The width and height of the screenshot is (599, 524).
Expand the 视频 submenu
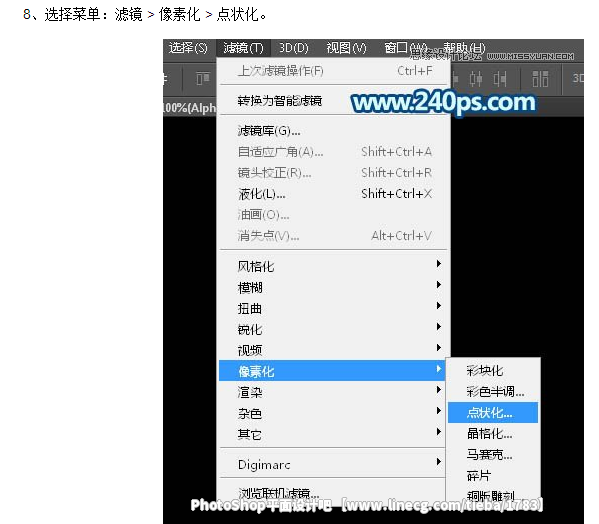[x=333, y=350]
